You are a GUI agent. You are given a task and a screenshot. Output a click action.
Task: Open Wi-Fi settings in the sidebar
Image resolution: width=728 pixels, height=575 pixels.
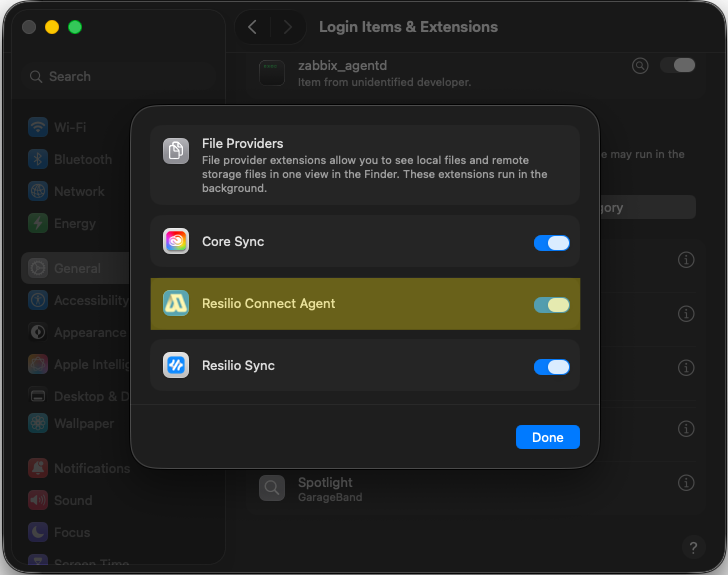74,127
